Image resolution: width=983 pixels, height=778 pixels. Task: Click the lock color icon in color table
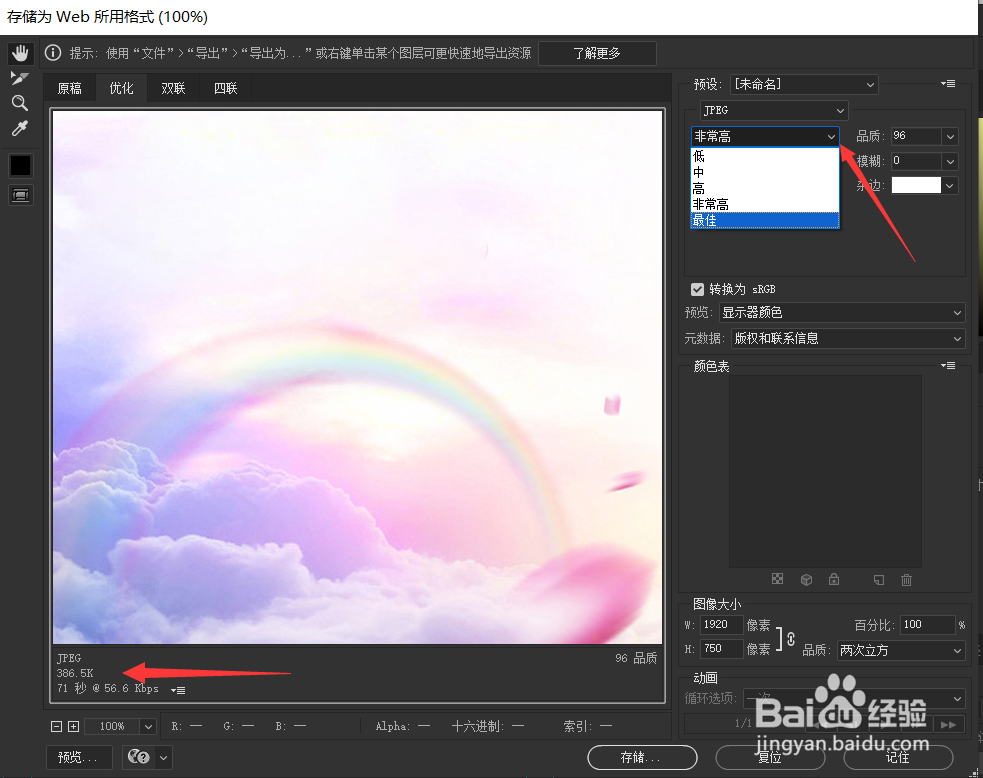coord(836,579)
